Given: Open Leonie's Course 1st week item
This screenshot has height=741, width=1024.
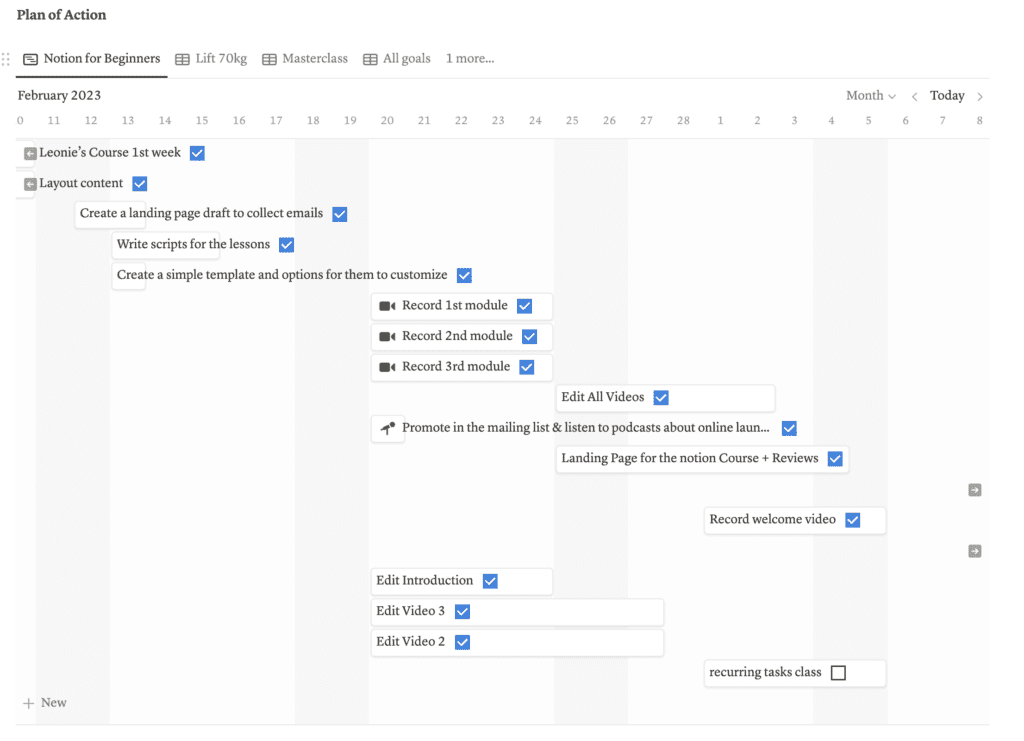Looking at the screenshot, I should tap(110, 153).
